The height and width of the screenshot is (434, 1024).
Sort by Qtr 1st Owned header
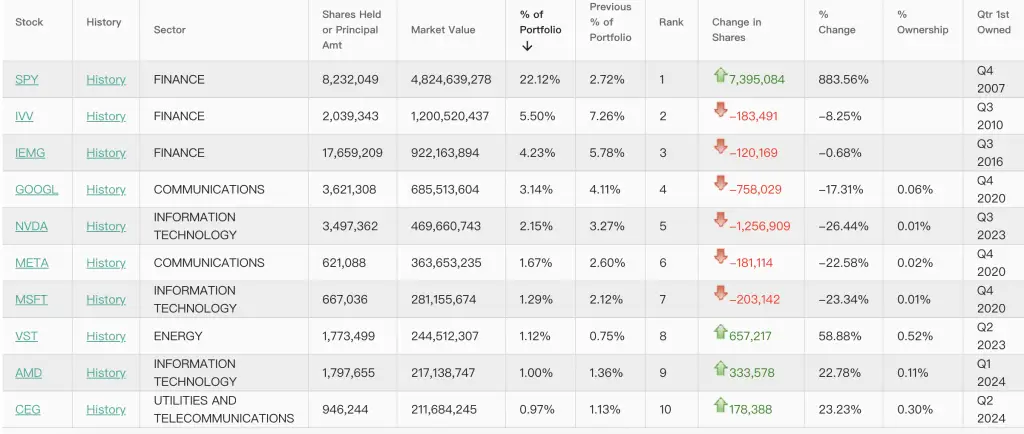pyautogui.click(x=993, y=22)
